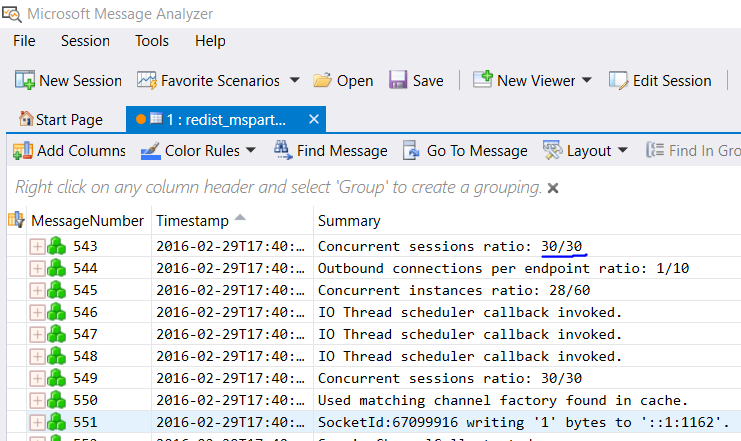This screenshot has width=741, height=441.
Task: Open the Tools menu
Action: (152, 41)
